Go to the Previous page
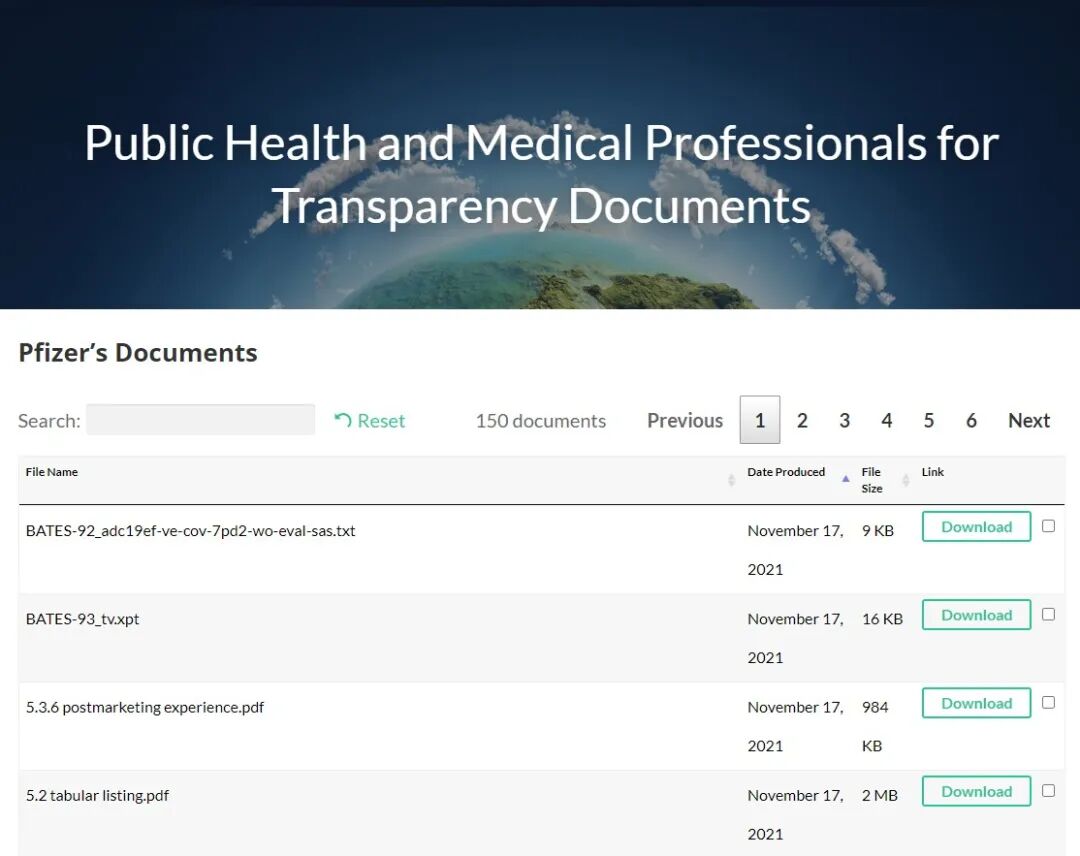 pos(685,420)
